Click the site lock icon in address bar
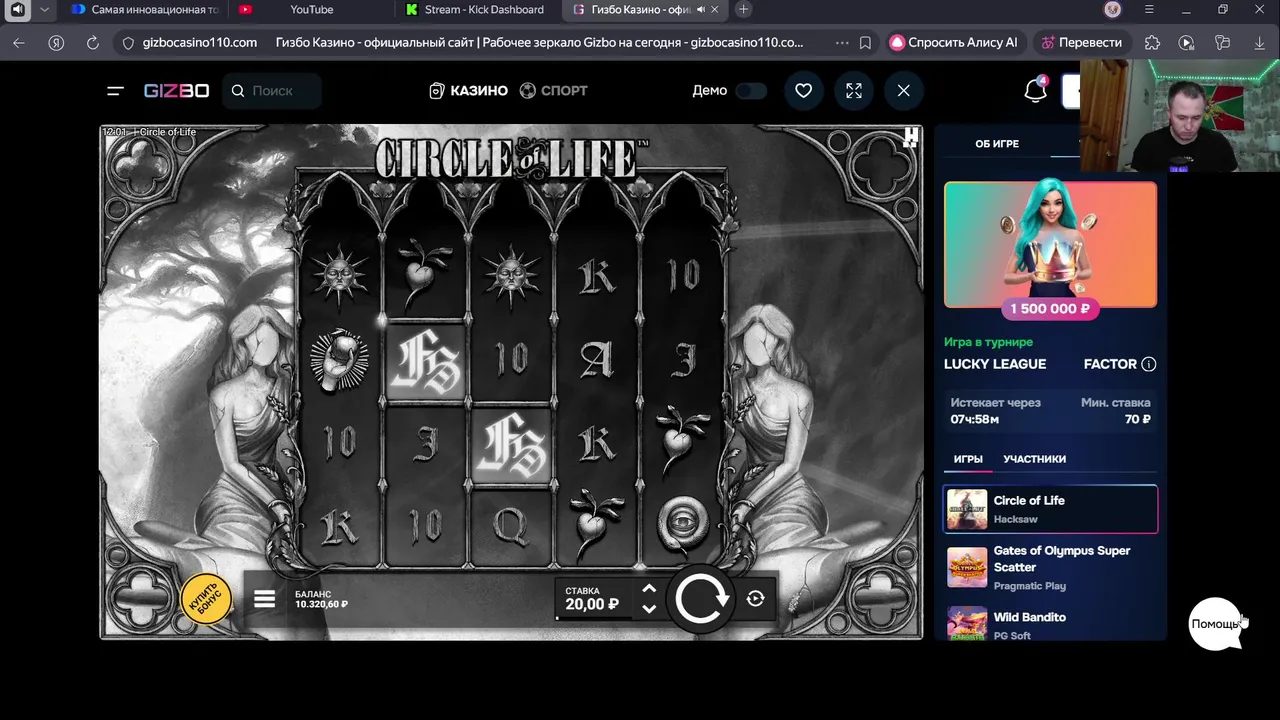 click(x=127, y=43)
